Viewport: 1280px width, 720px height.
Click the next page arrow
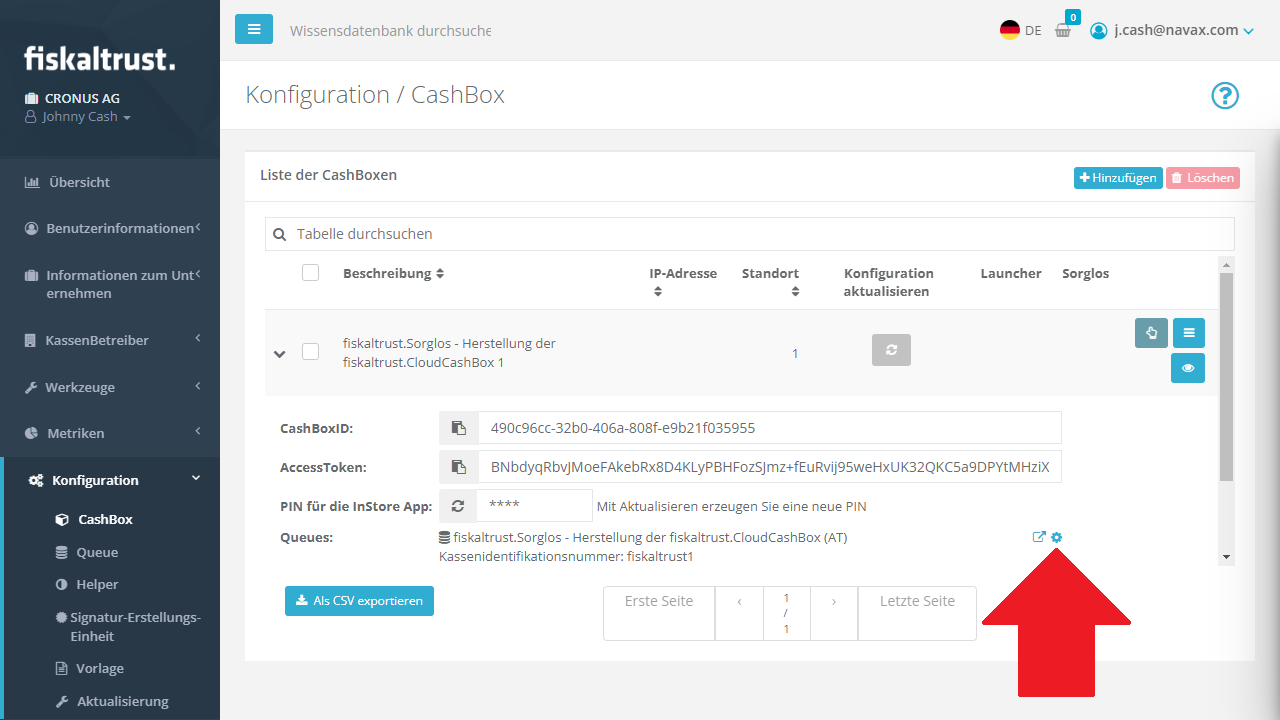[834, 613]
